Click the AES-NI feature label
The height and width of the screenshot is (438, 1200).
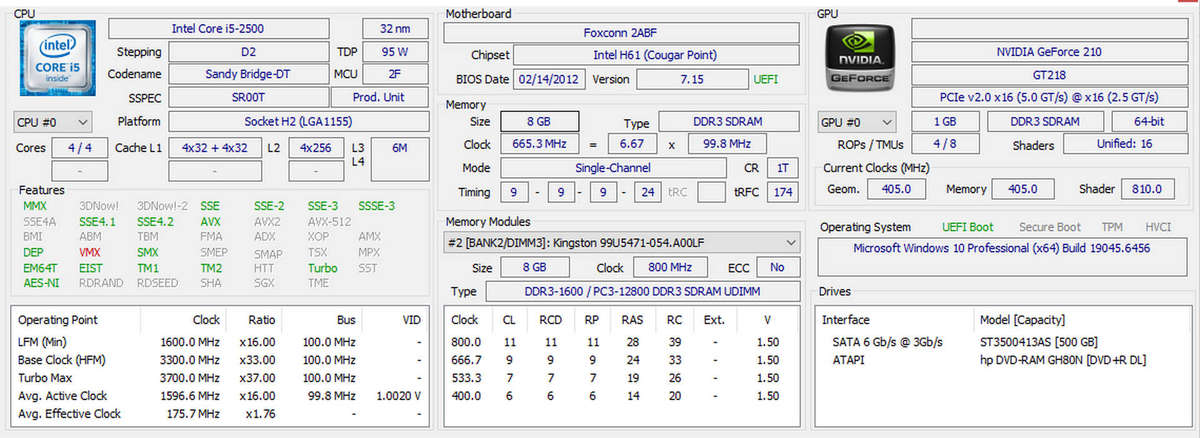pos(40,283)
